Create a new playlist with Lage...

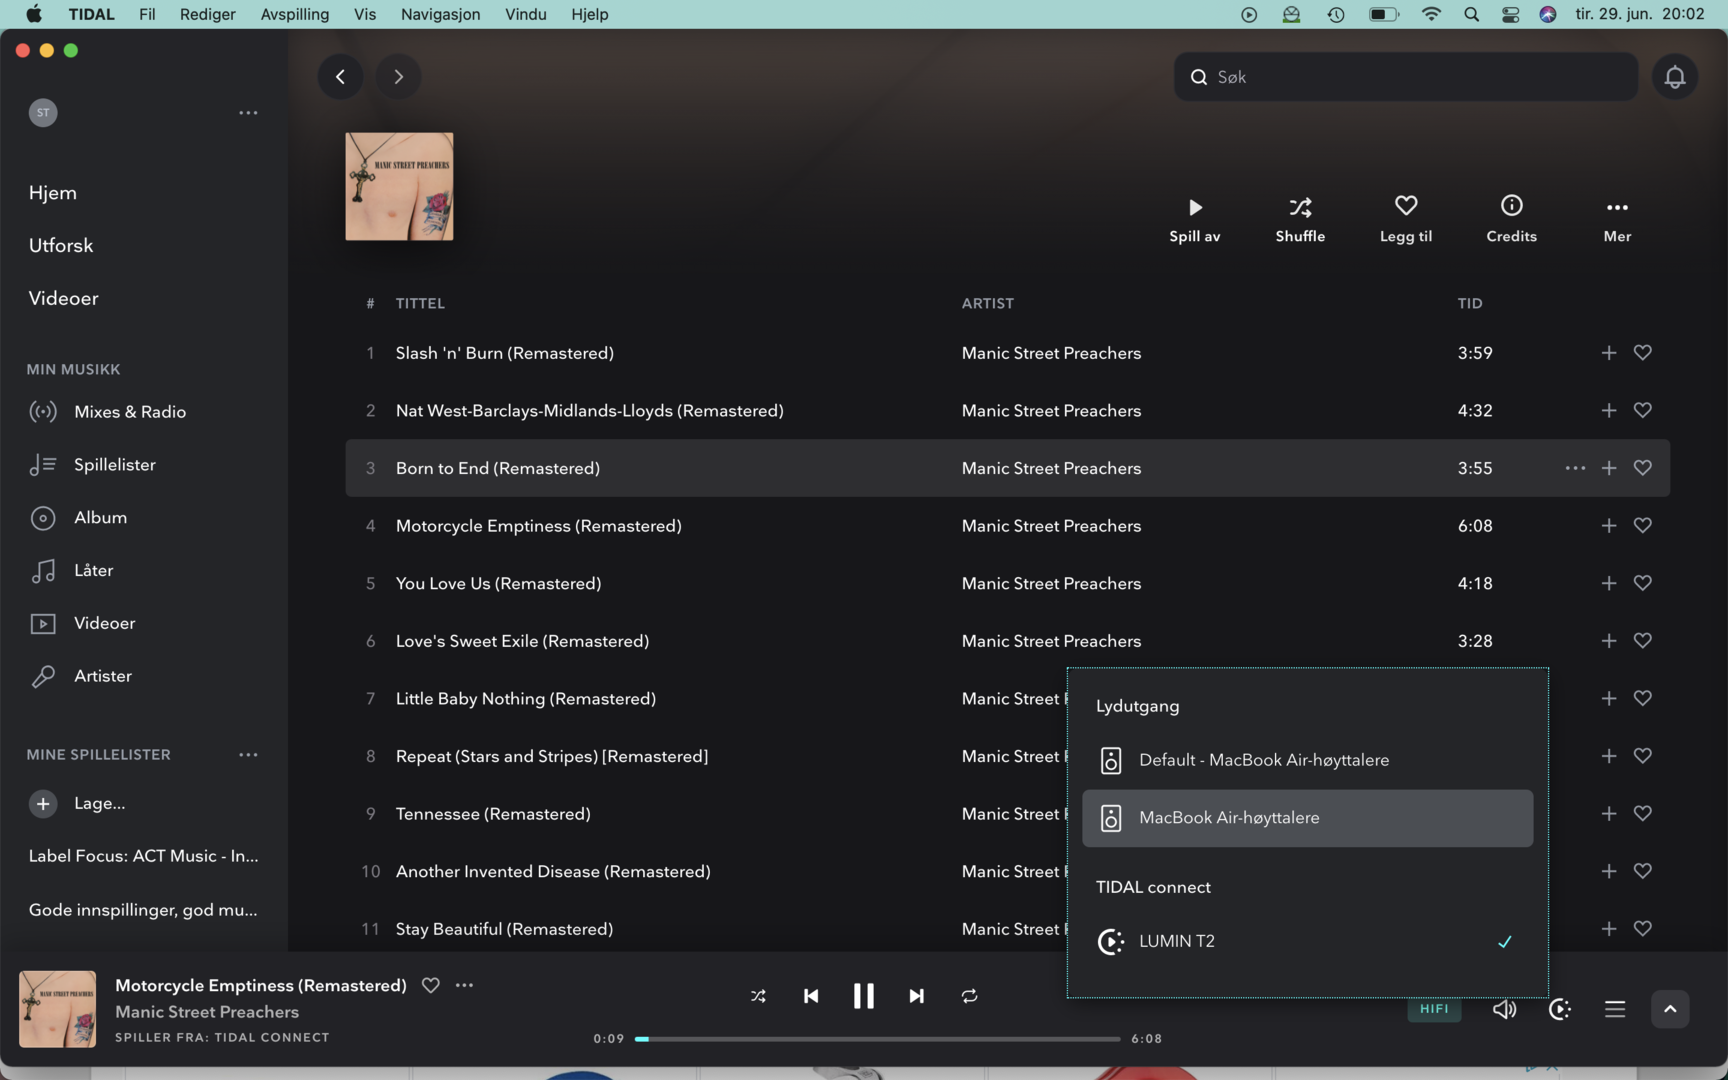coord(77,803)
